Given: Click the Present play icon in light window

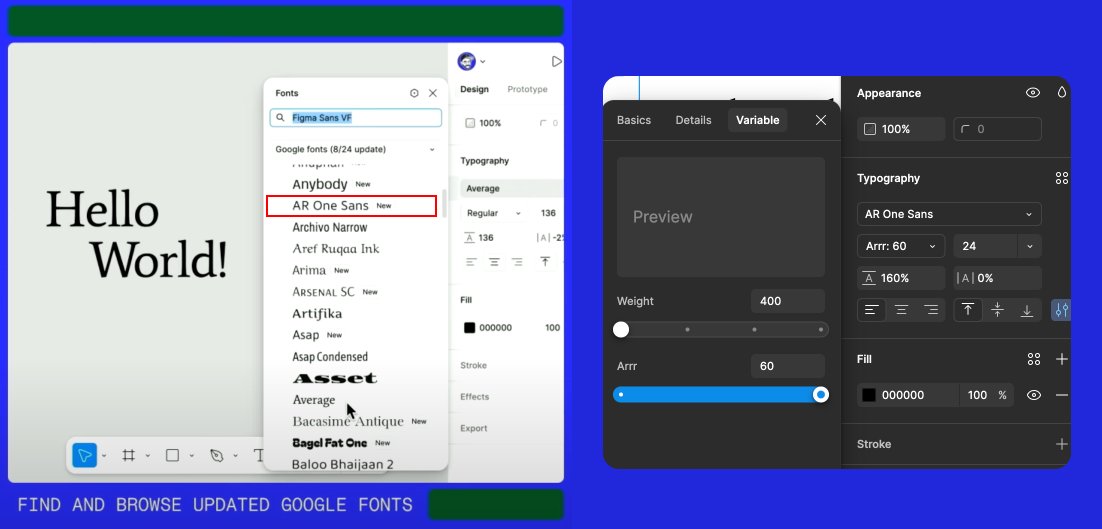Looking at the screenshot, I should pos(556,62).
